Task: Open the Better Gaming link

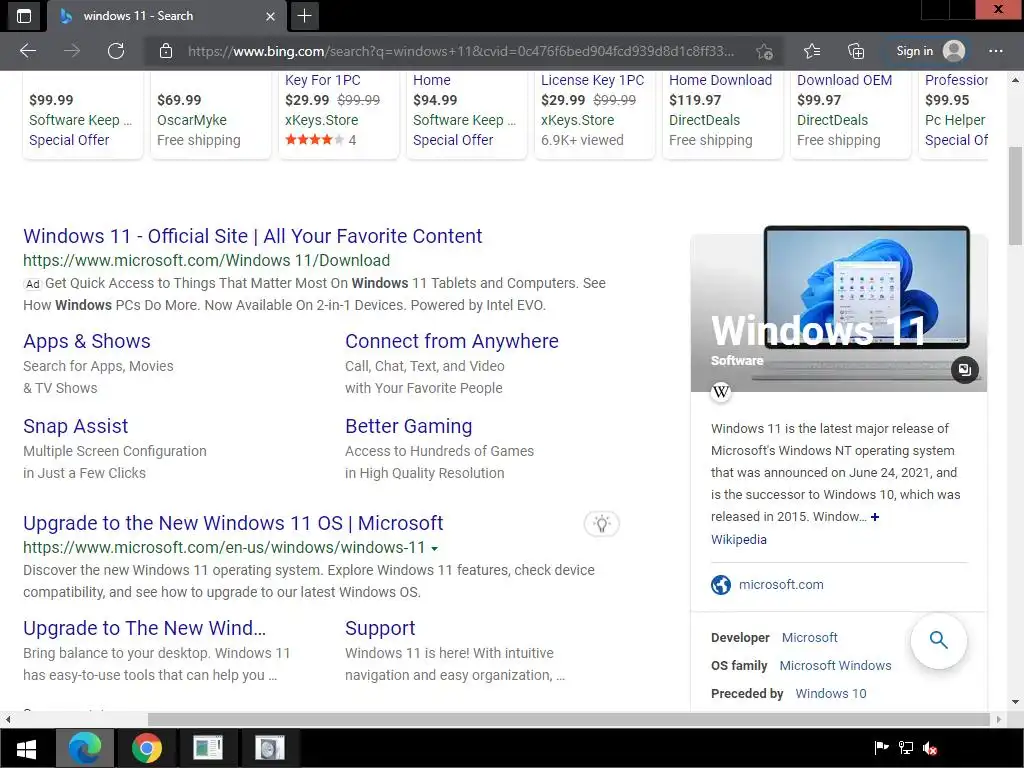Action: tap(409, 426)
